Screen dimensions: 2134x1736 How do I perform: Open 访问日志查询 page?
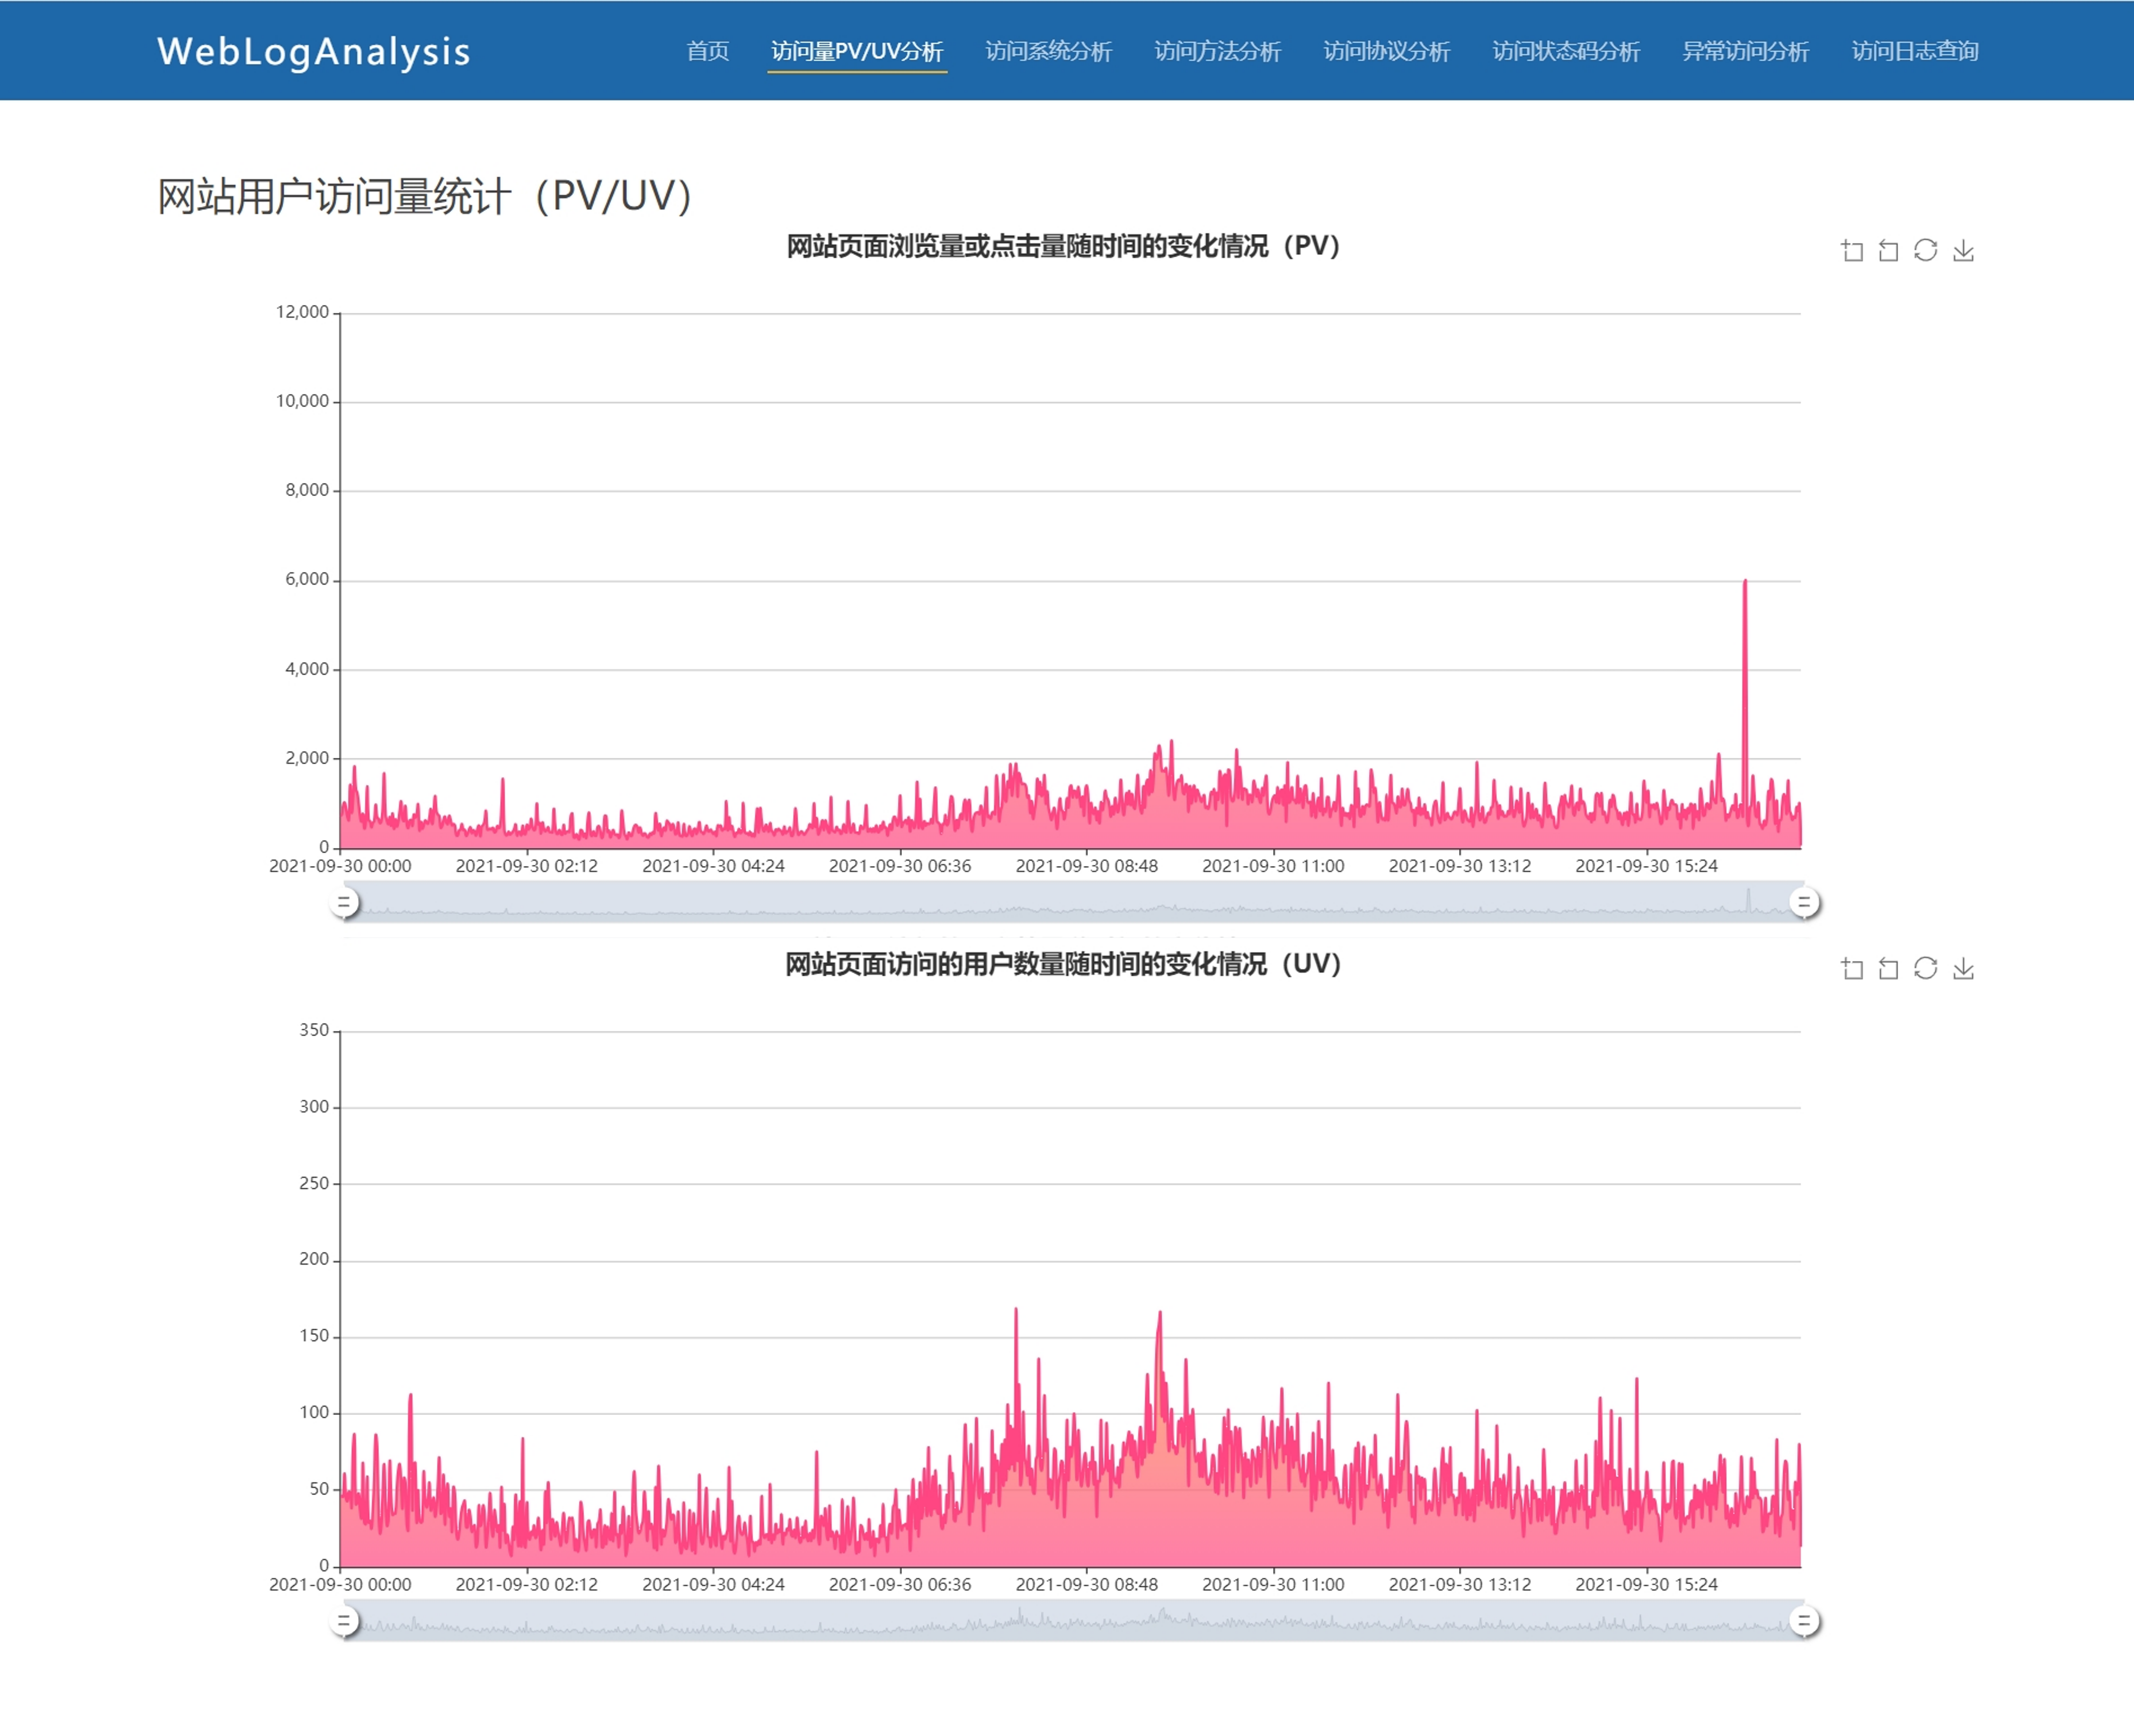(x=1914, y=51)
